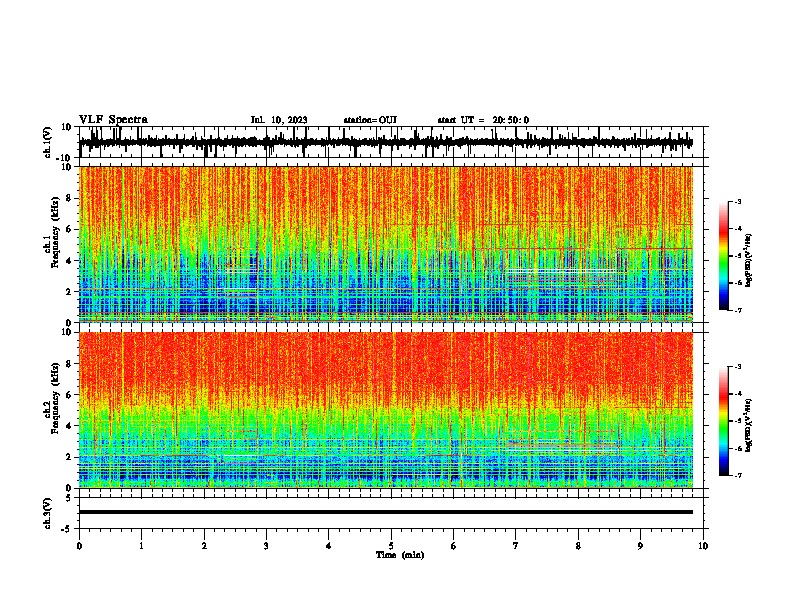Image resolution: width=792 pixels, height=612 pixels.
Task: Click time axis tick label "10"
Action: click(x=703, y=546)
